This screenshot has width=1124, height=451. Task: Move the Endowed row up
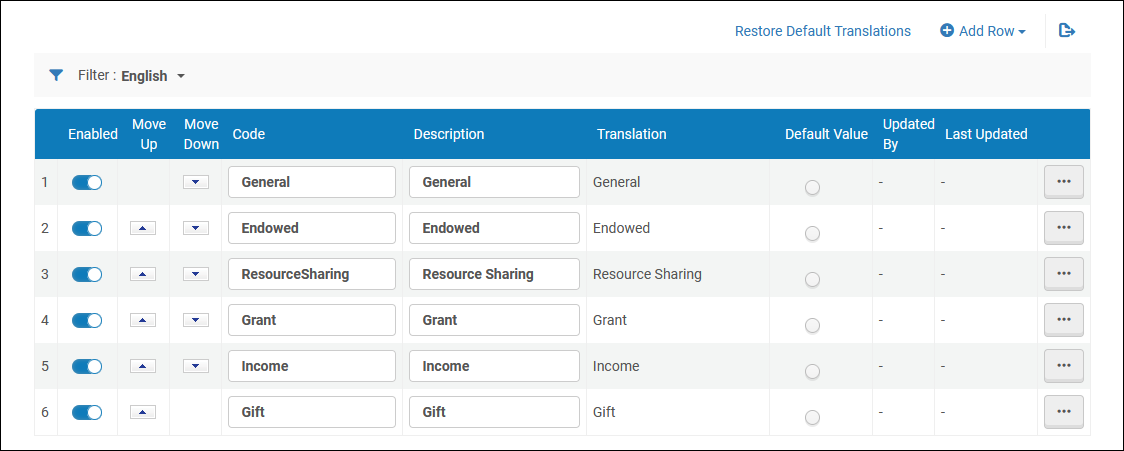143,228
